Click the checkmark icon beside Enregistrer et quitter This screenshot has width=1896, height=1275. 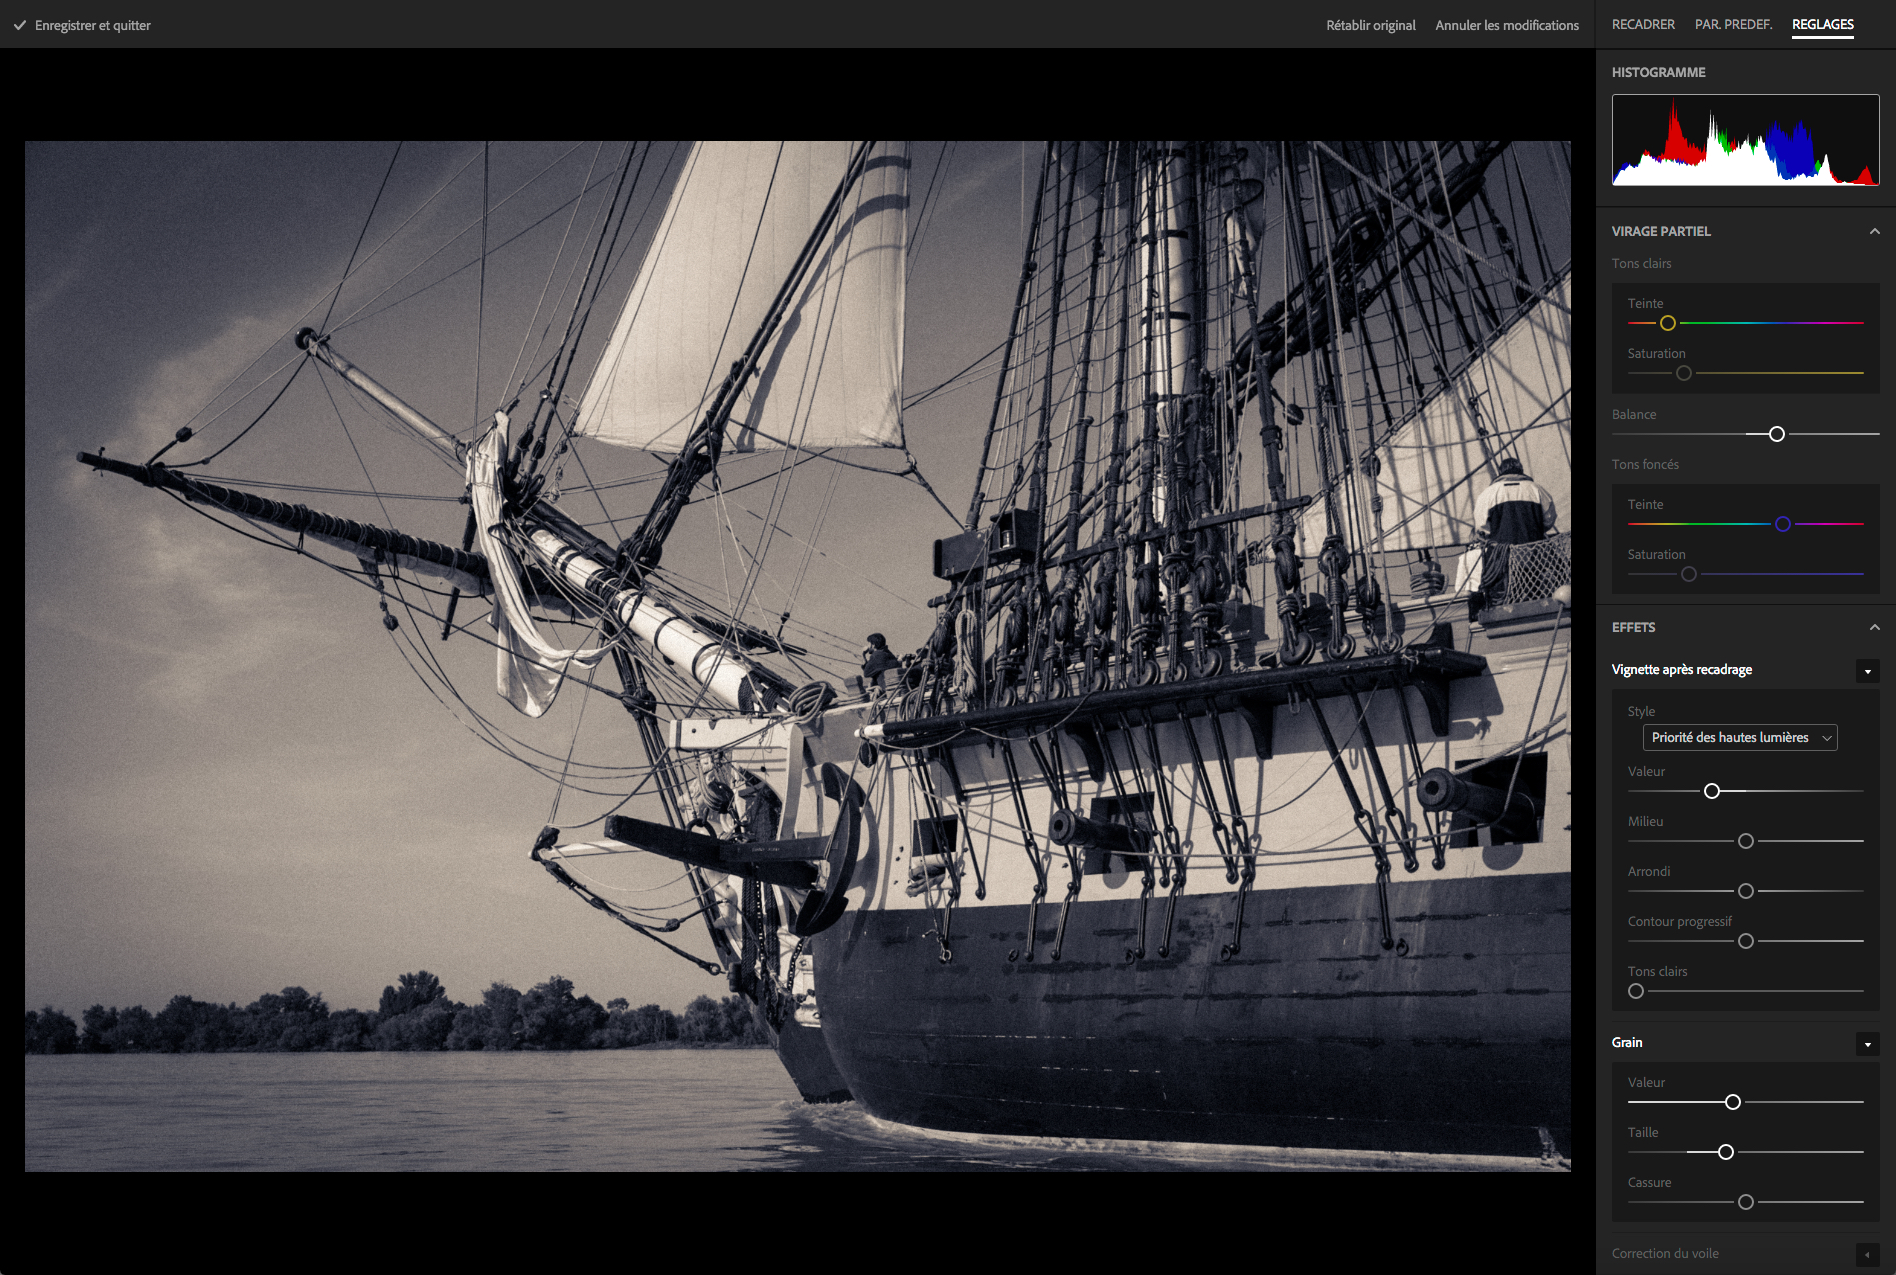20,25
